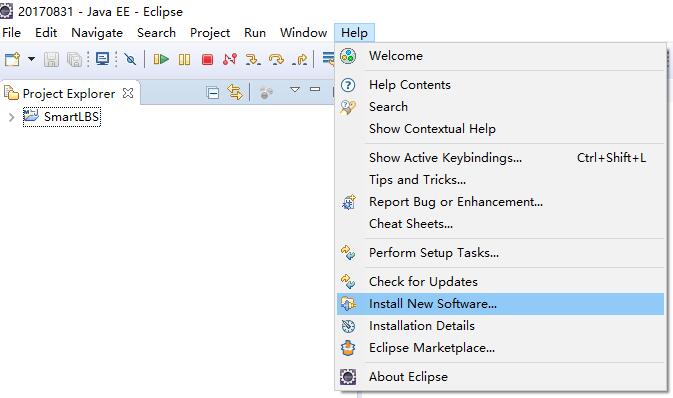
Task: Choose About Eclipse
Action: (x=500, y=377)
